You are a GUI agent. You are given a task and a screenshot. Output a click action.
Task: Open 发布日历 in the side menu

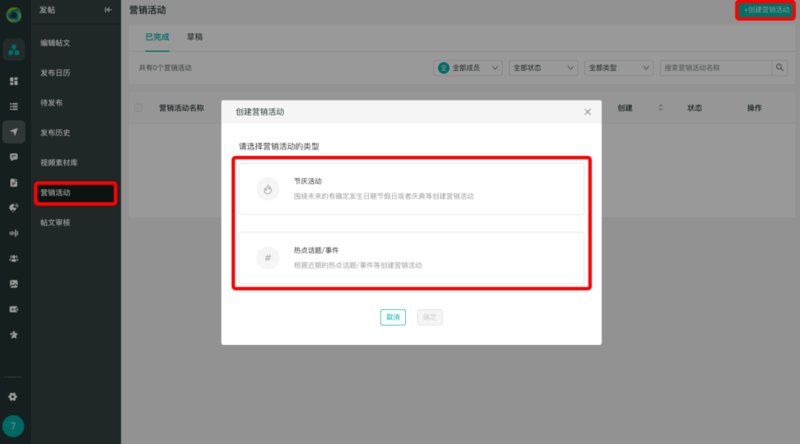pos(55,73)
